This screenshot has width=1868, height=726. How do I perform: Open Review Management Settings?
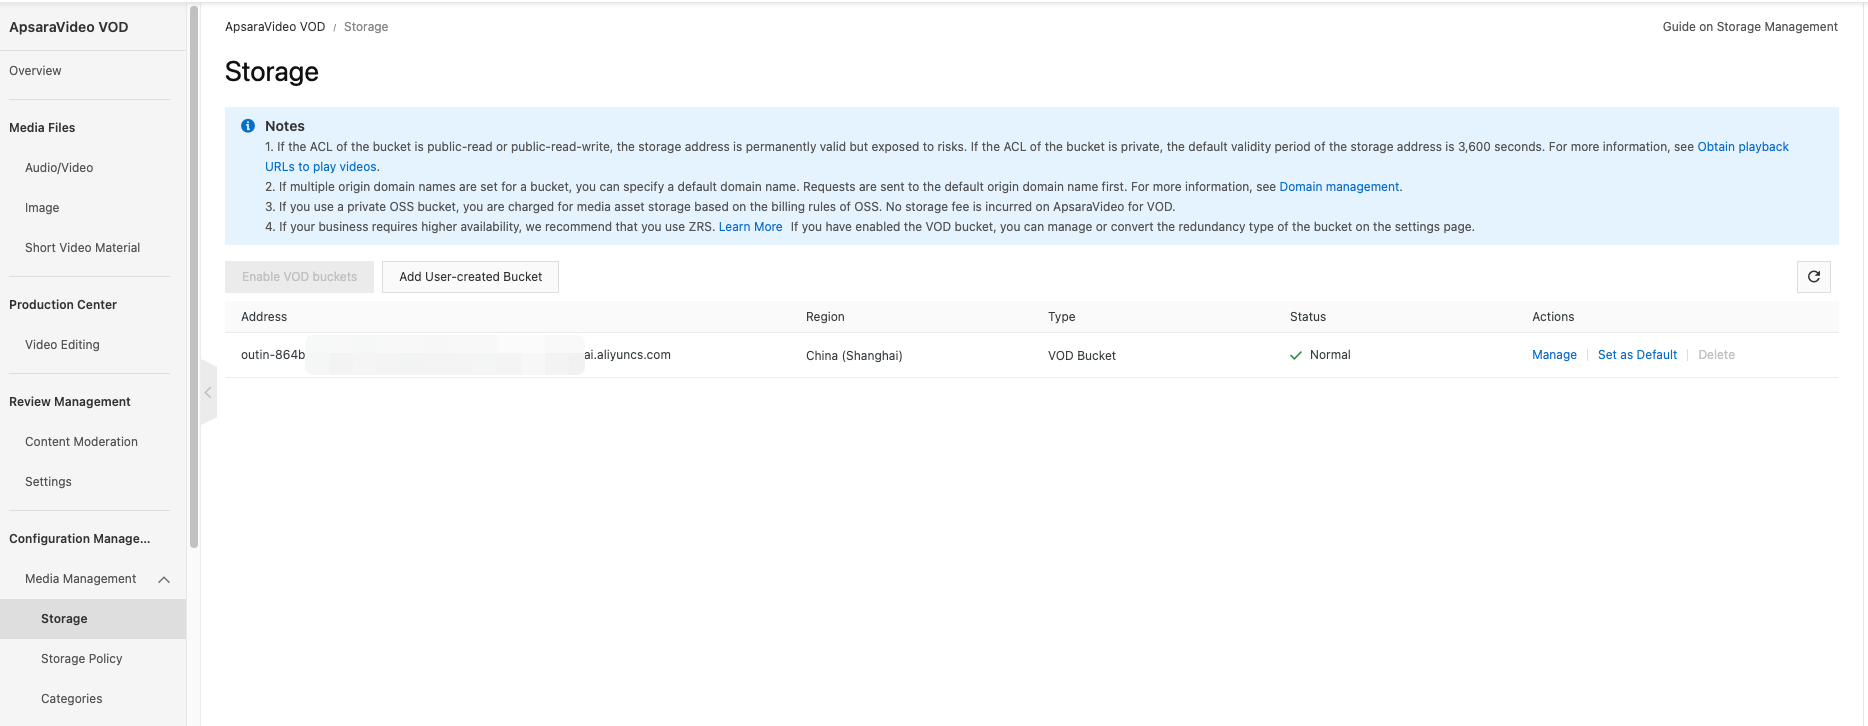point(48,482)
